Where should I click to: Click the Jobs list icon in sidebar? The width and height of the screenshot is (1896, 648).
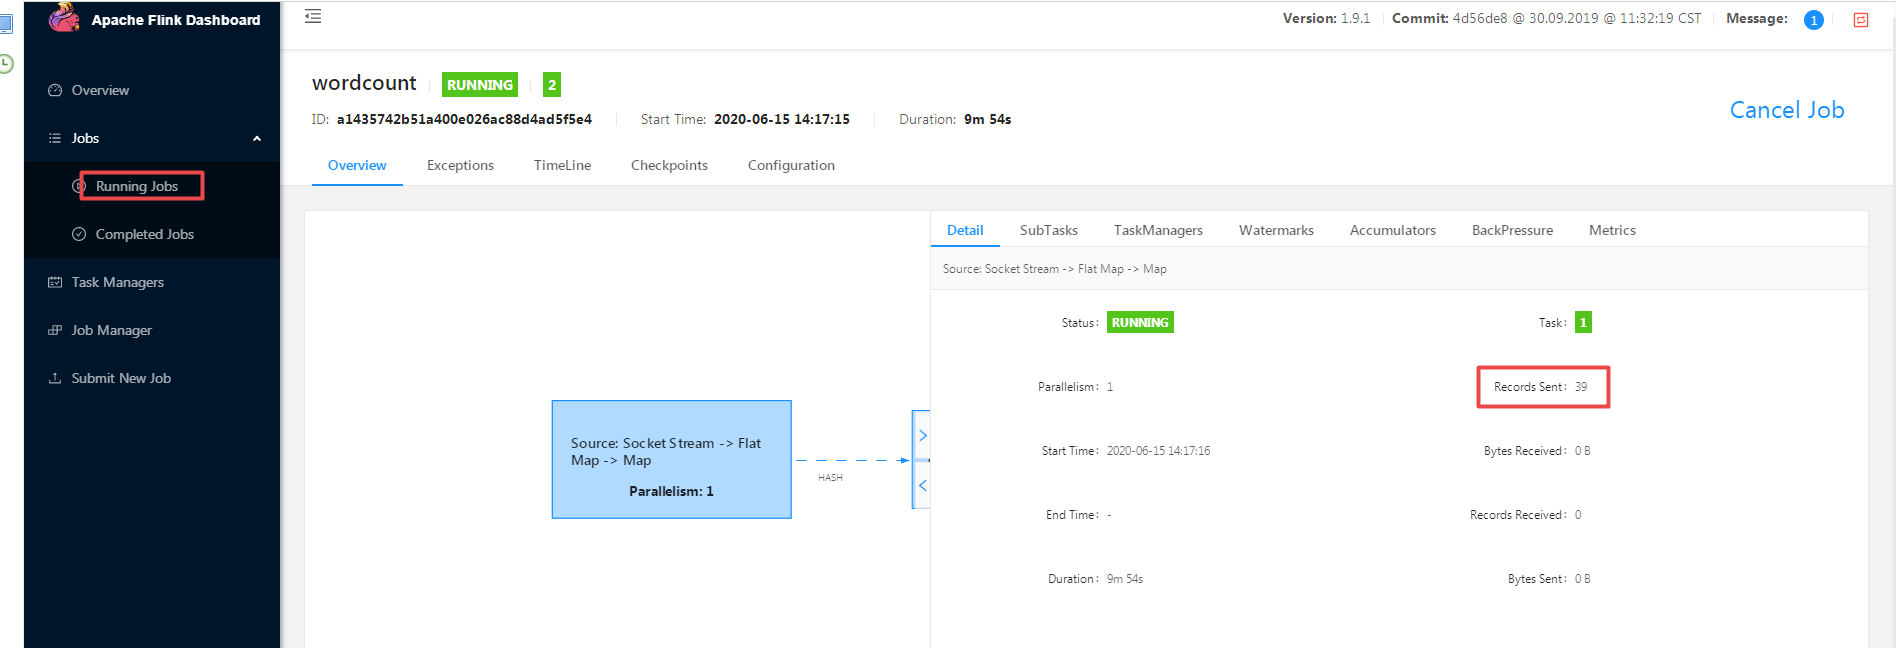click(x=55, y=138)
